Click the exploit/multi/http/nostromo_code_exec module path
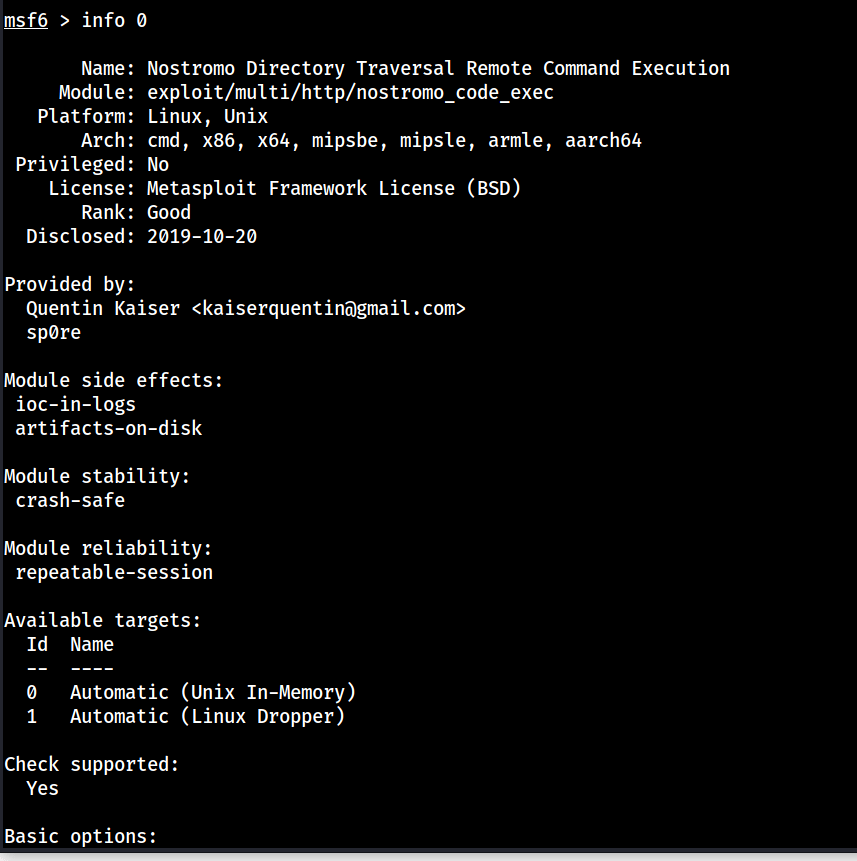The height and width of the screenshot is (861, 857). [350, 93]
